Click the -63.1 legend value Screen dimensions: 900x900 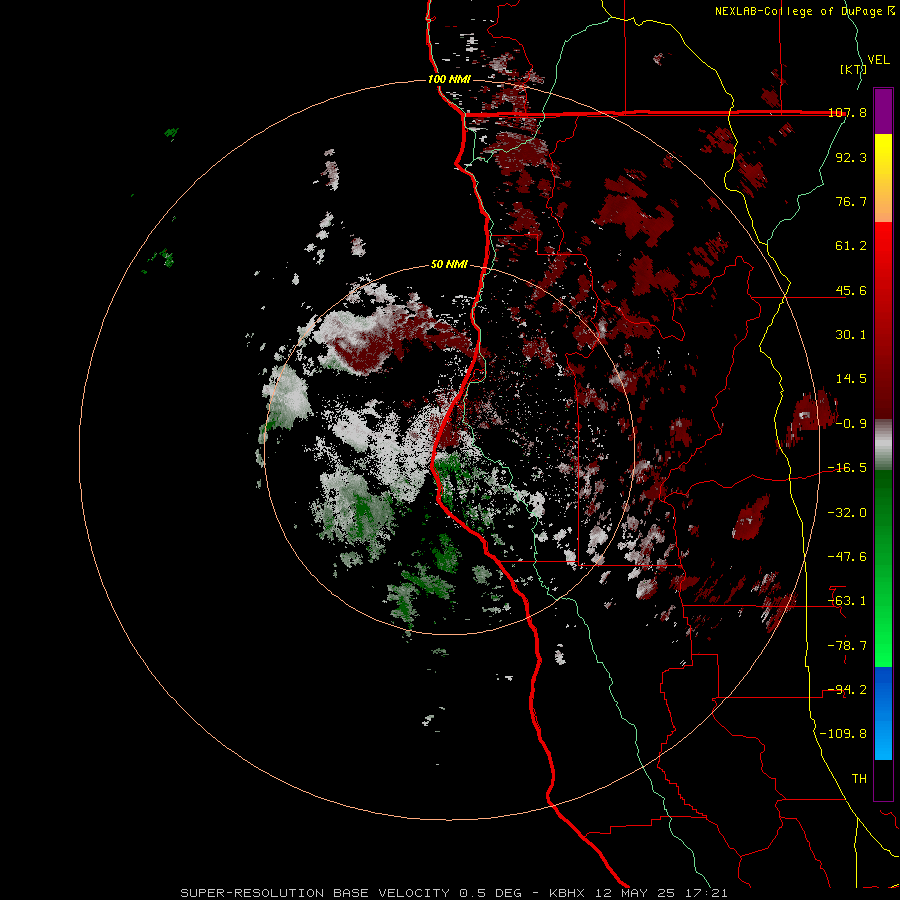pyautogui.click(x=847, y=601)
